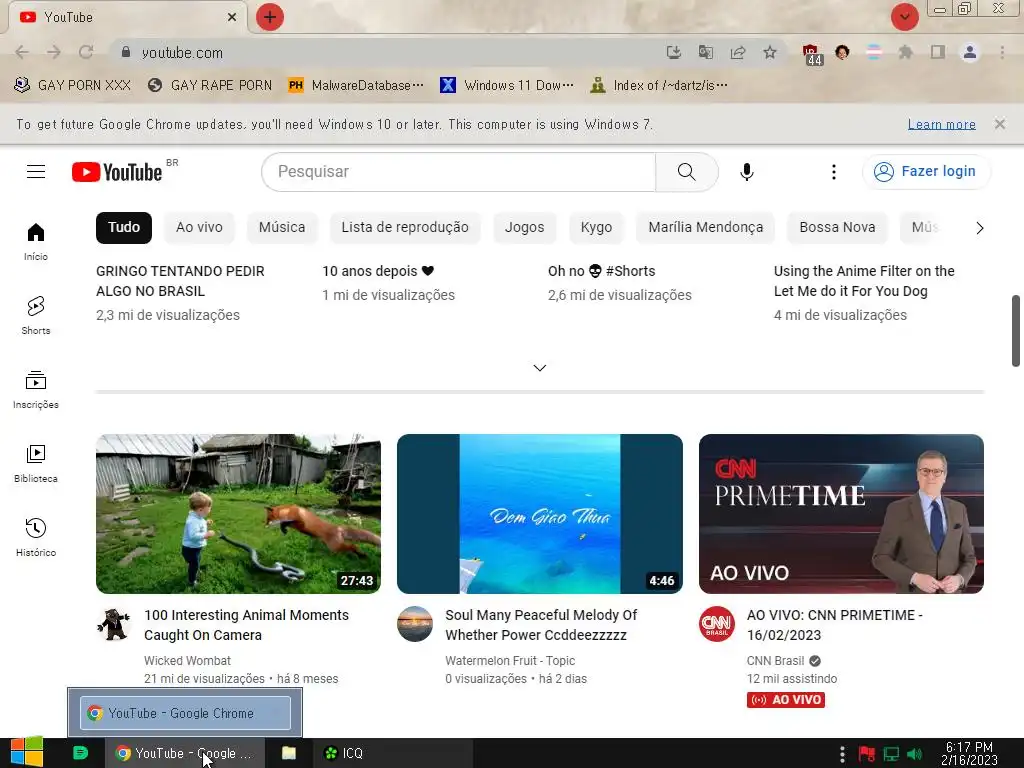This screenshot has width=1024, height=768.
Task: Open the side panel icon
Action: click(938, 52)
